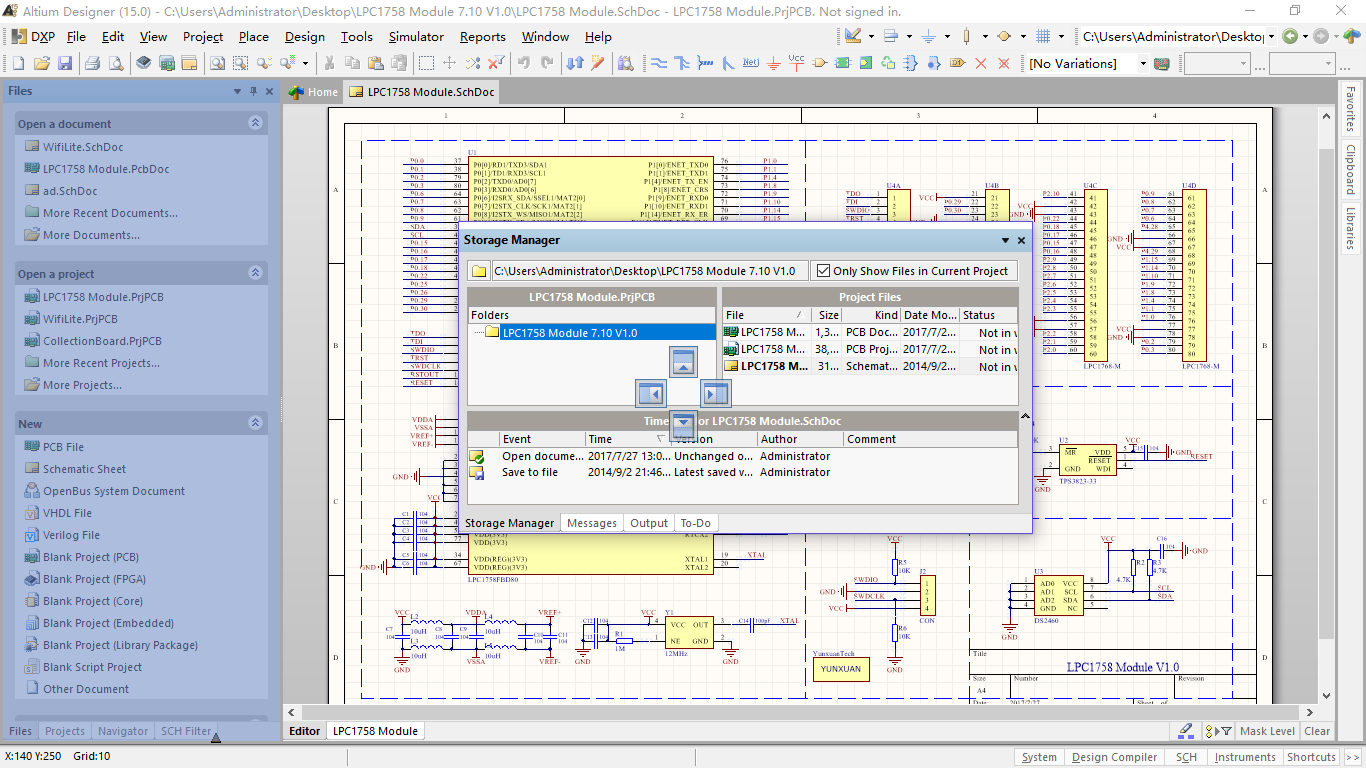Close the Storage Manager panel
The height and width of the screenshot is (768, 1366).
click(1021, 240)
